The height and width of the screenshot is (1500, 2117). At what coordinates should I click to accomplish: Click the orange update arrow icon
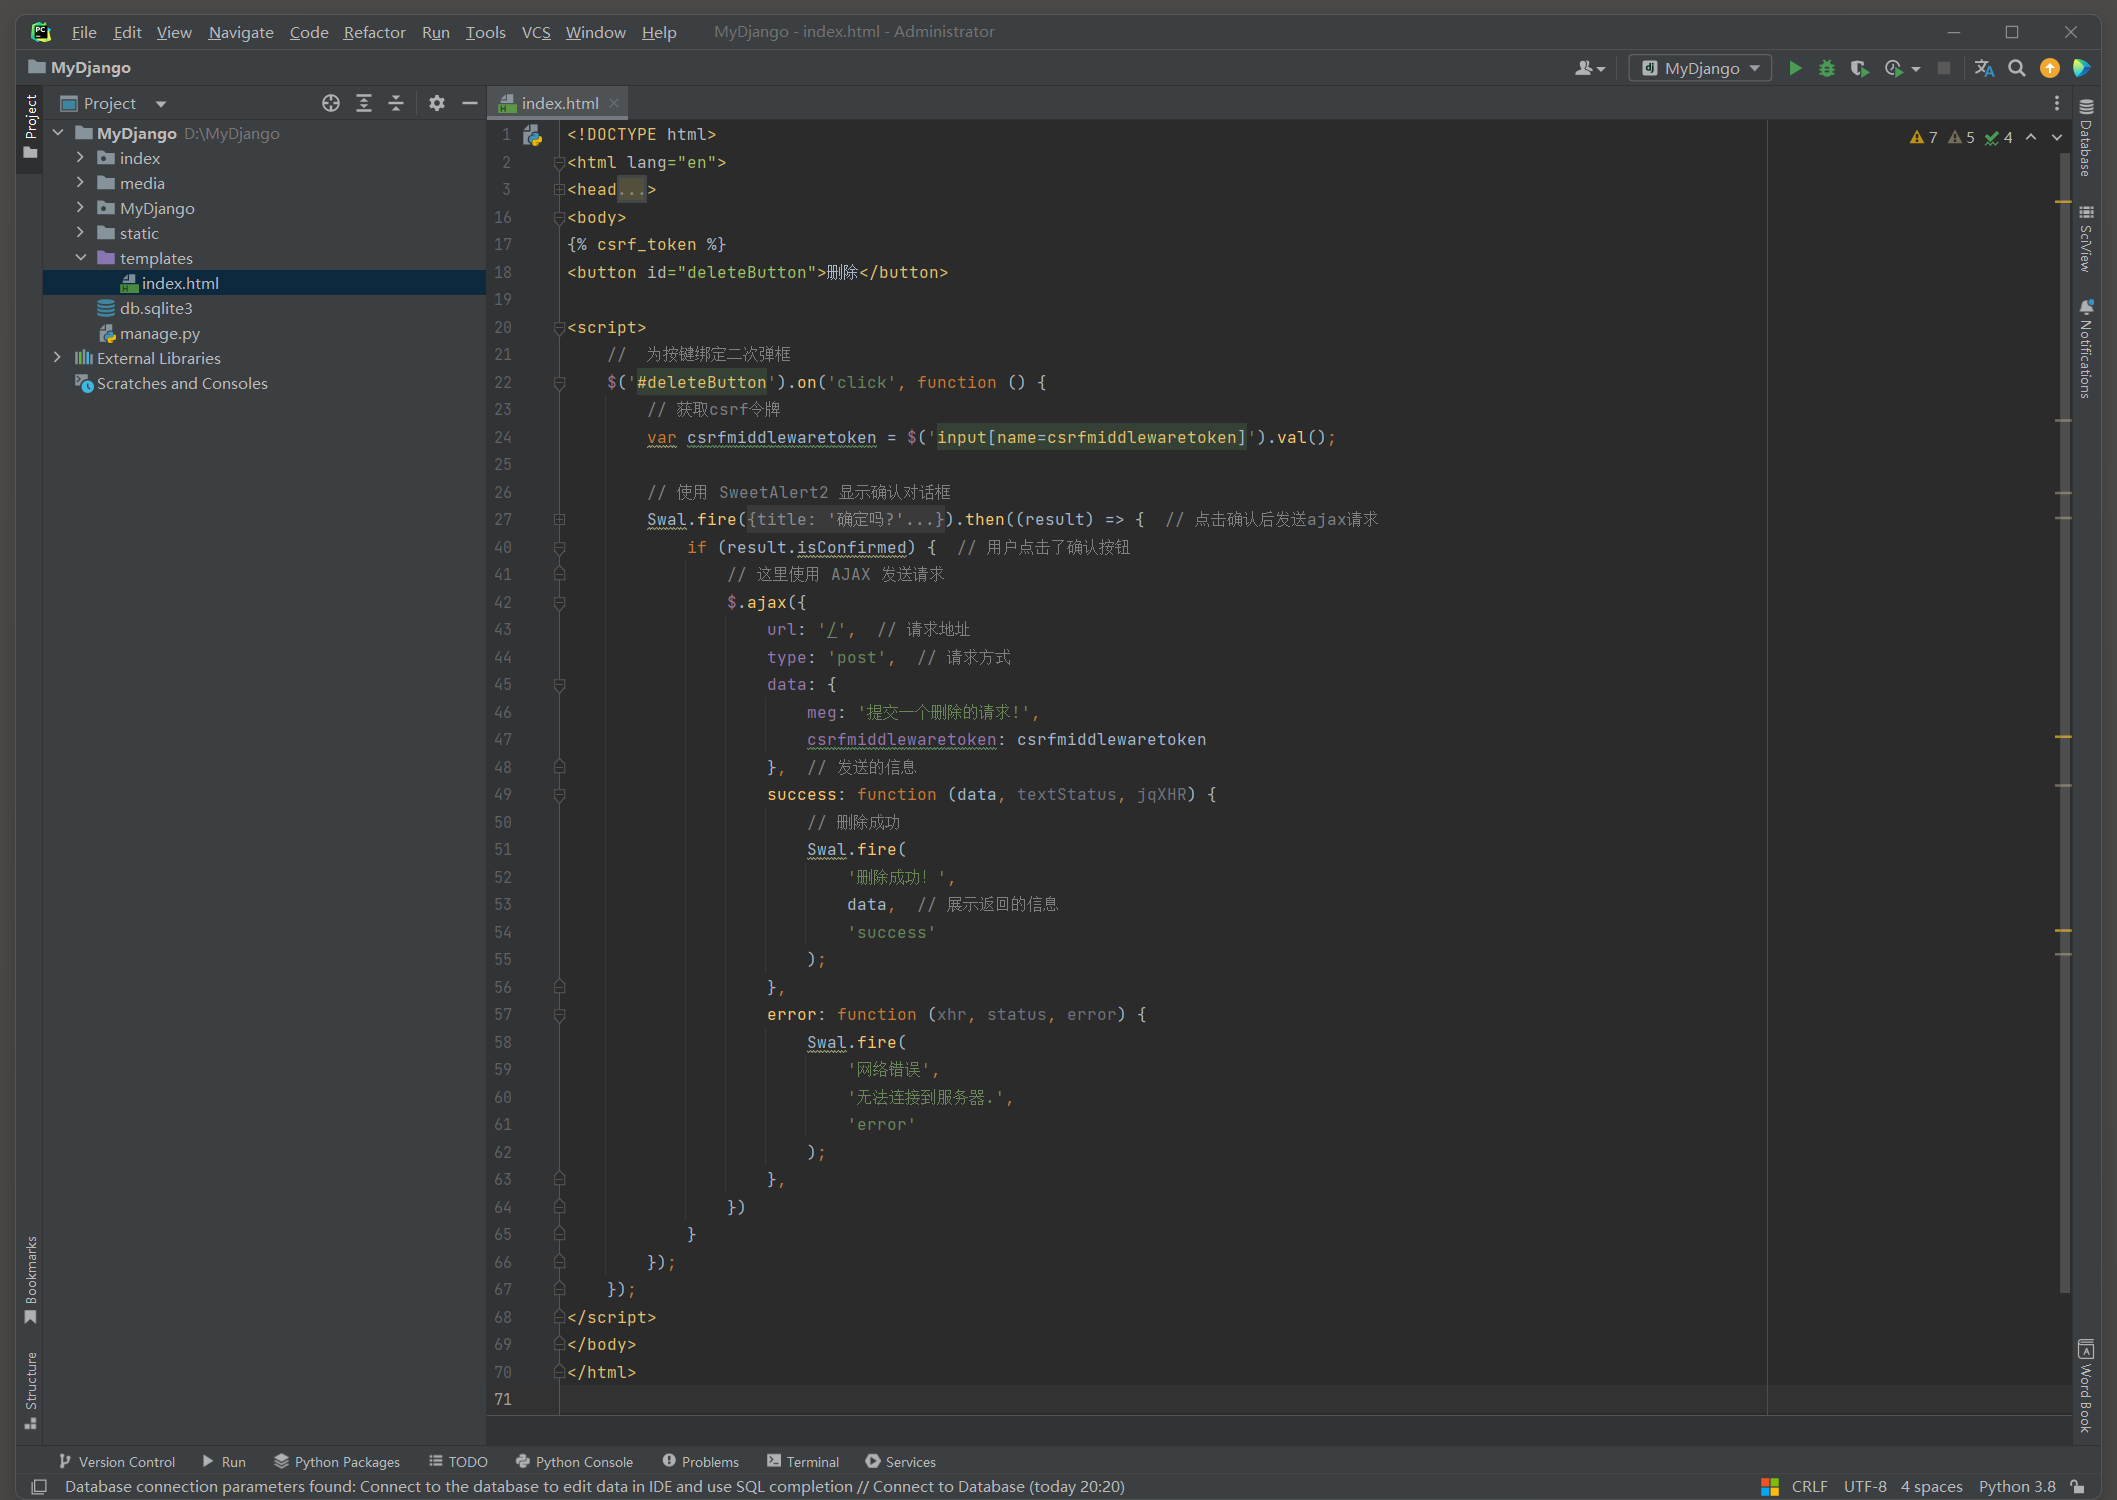pyautogui.click(x=2050, y=68)
